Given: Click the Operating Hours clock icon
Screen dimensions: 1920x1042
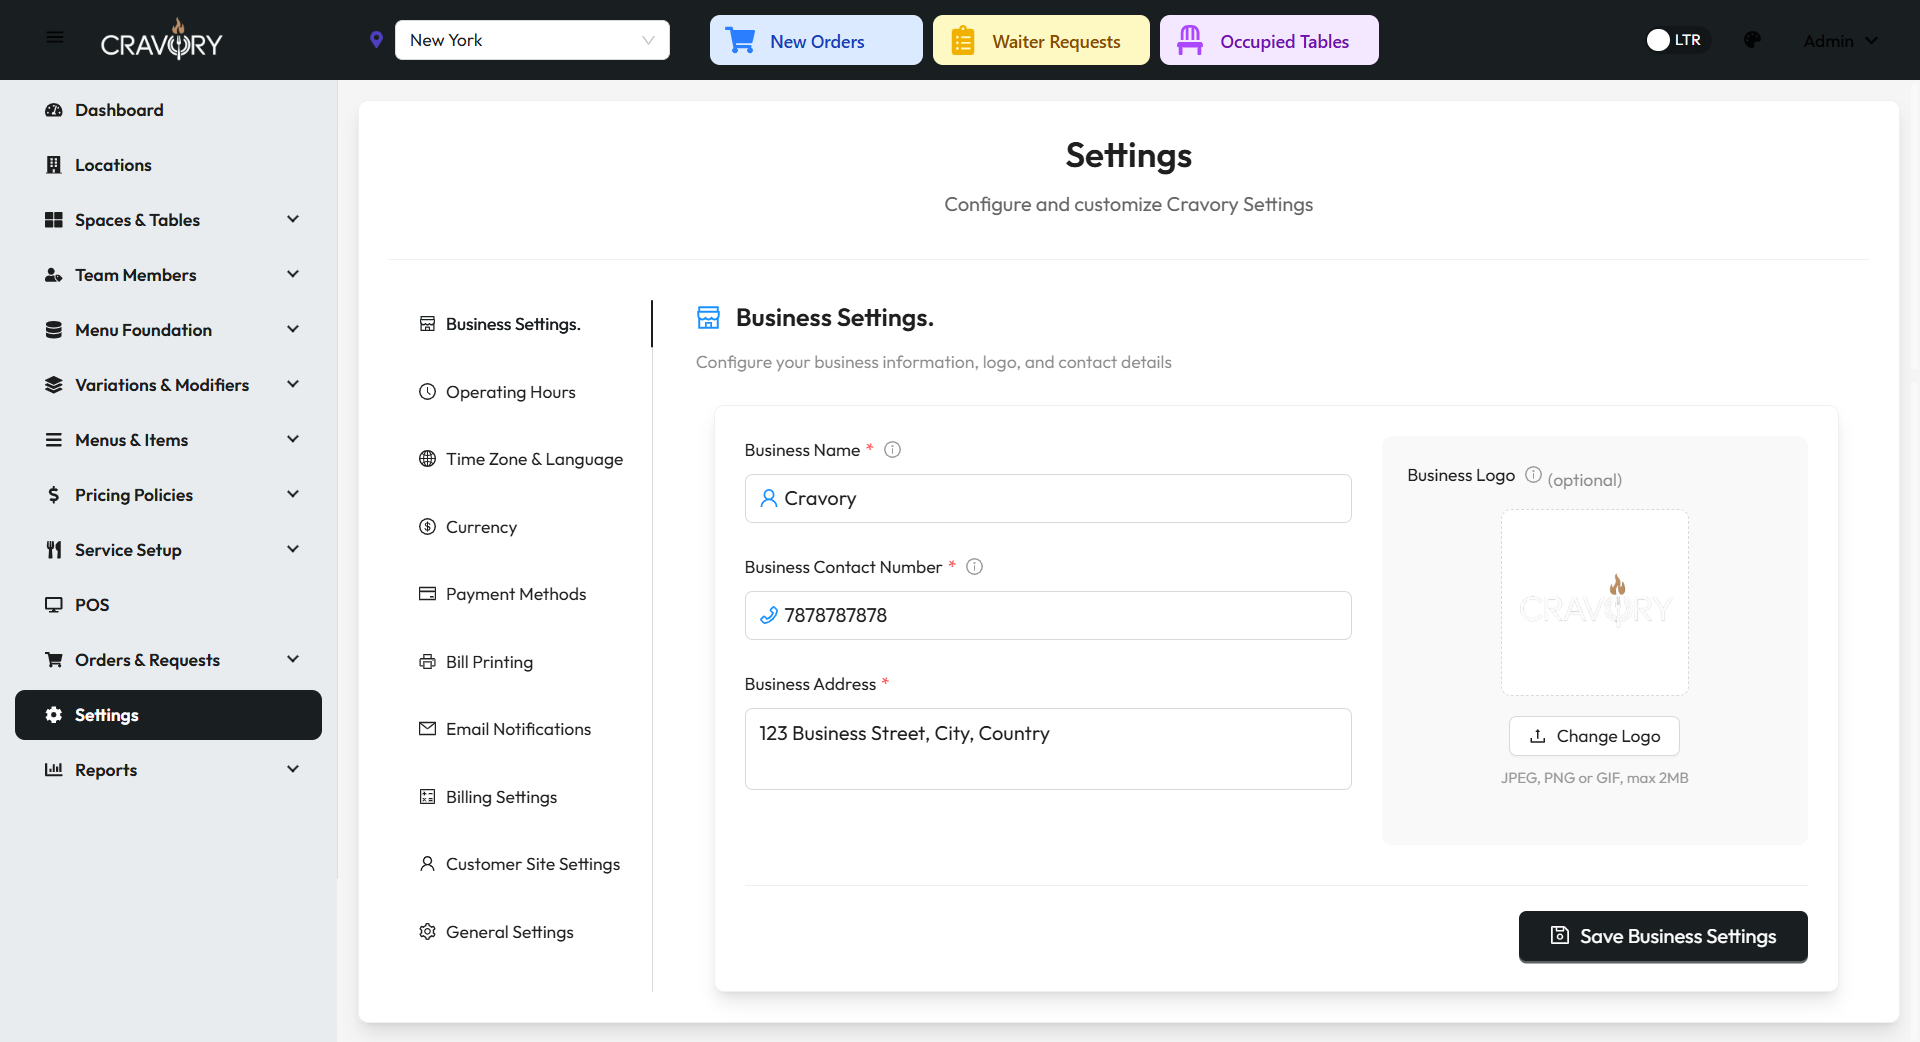Looking at the screenshot, I should coord(427,392).
